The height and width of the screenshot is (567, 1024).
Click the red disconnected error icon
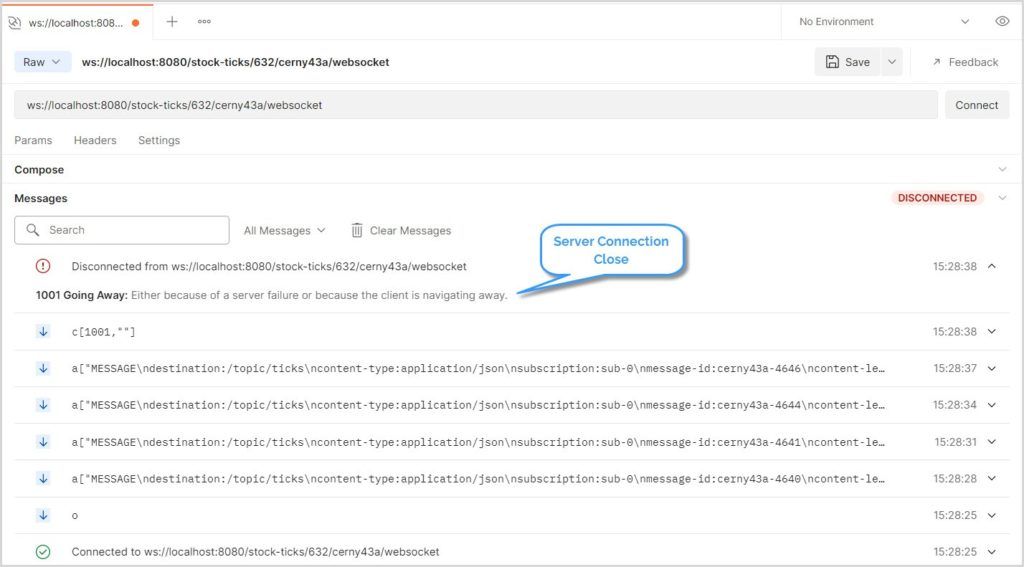pos(43,266)
